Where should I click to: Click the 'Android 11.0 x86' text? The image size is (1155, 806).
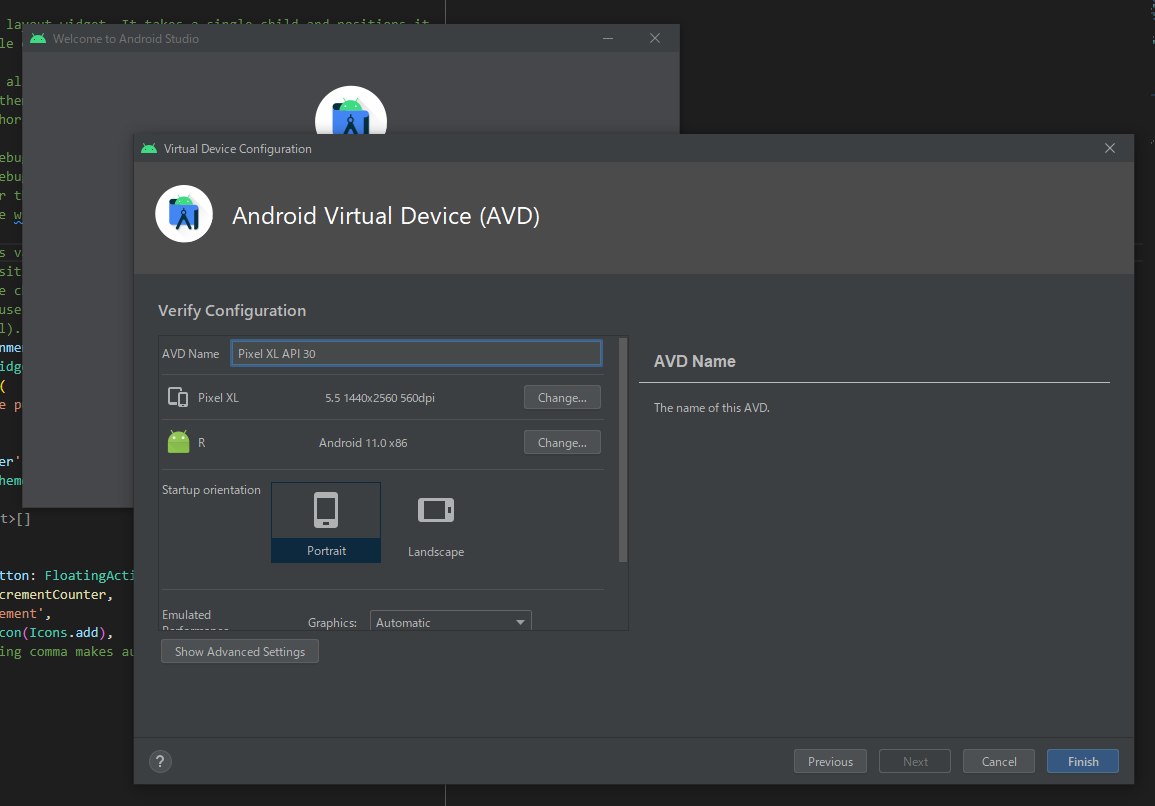click(363, 443)
